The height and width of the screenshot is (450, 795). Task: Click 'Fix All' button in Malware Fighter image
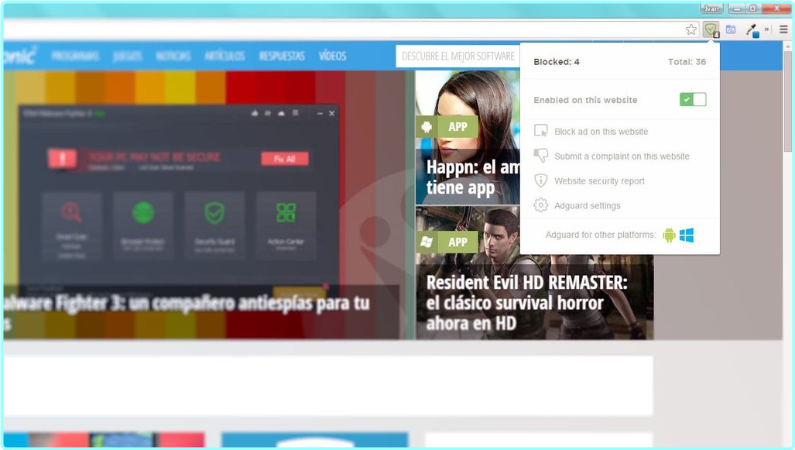coord(284,159)
